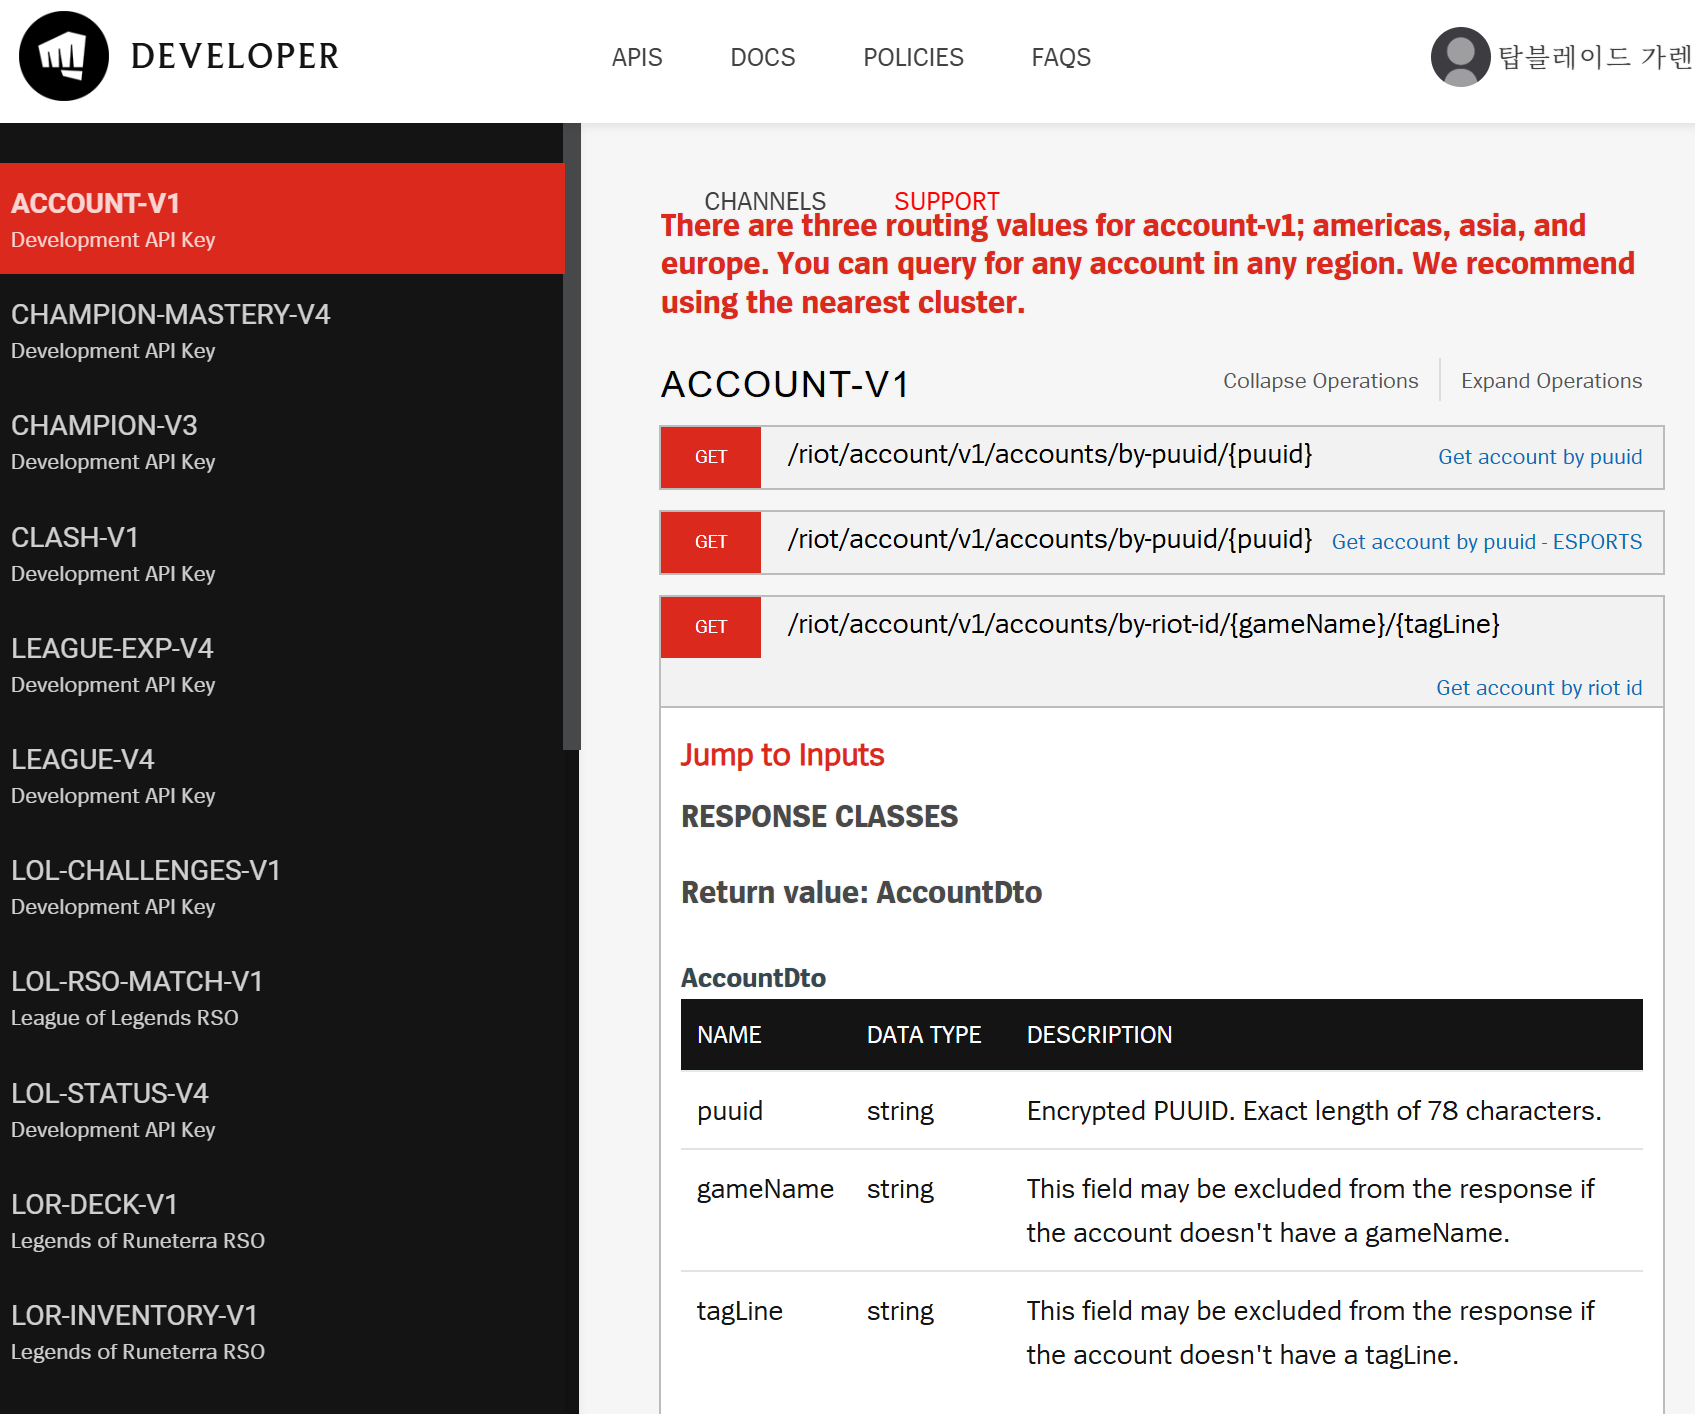Open LOL-CHALLENGES-V1 in the sidebar

tap(282, 886)
